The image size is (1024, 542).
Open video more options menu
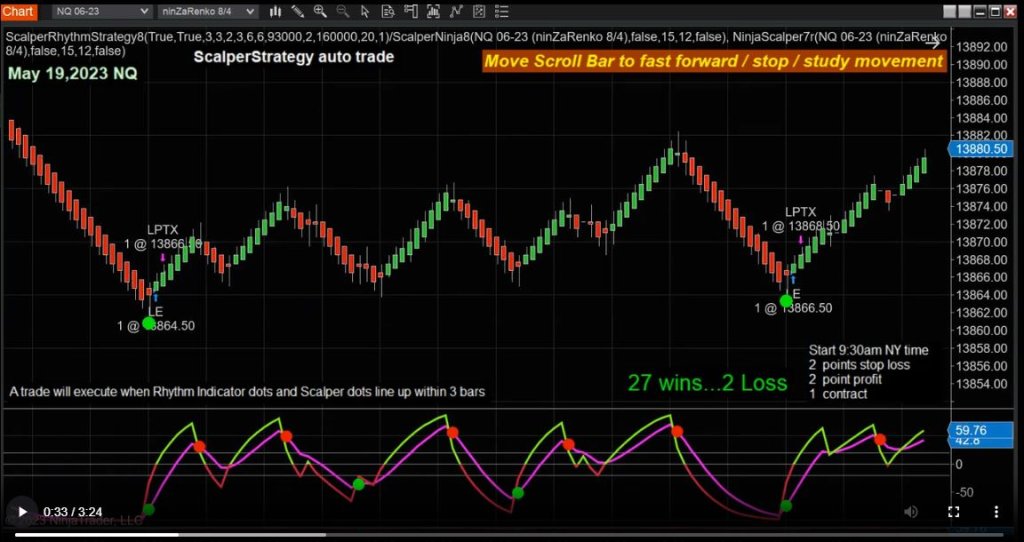pos(996,511)
